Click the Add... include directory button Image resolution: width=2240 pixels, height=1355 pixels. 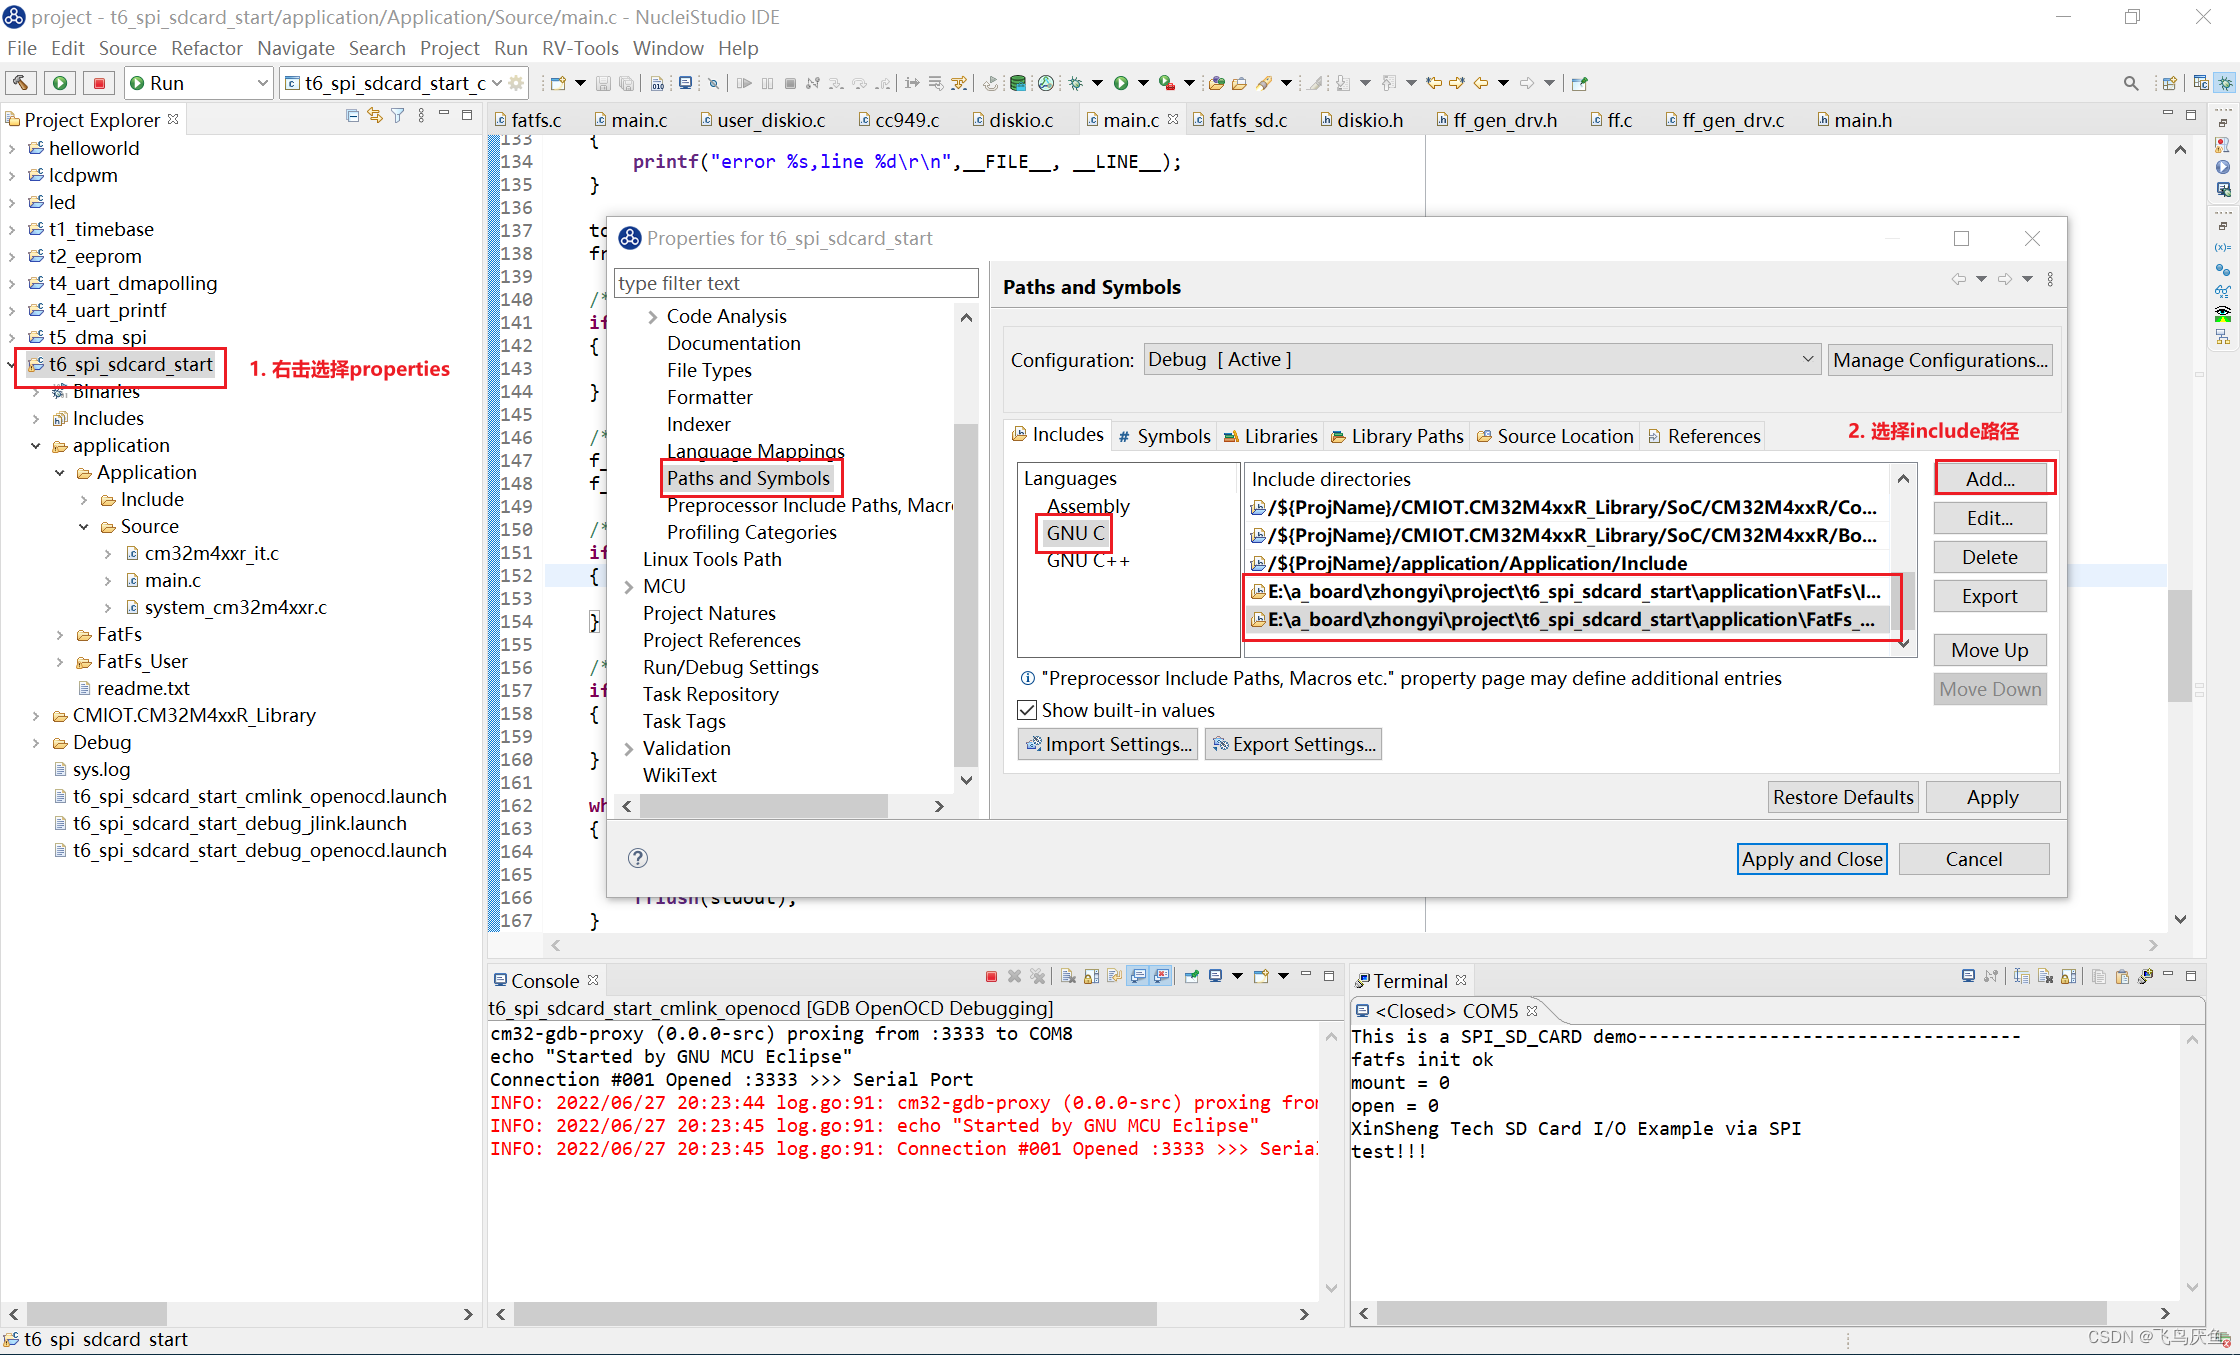tap(1990, 479)
